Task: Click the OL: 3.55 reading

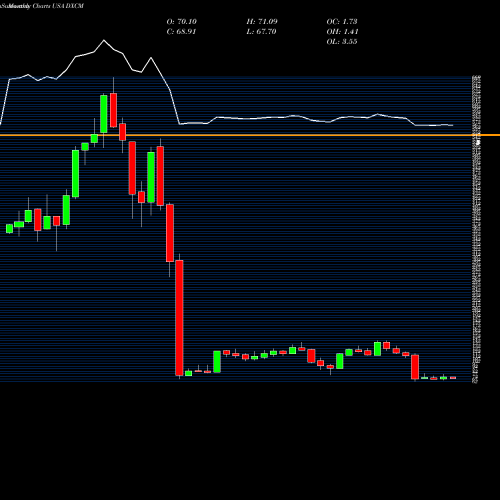Action: (342, 42)
